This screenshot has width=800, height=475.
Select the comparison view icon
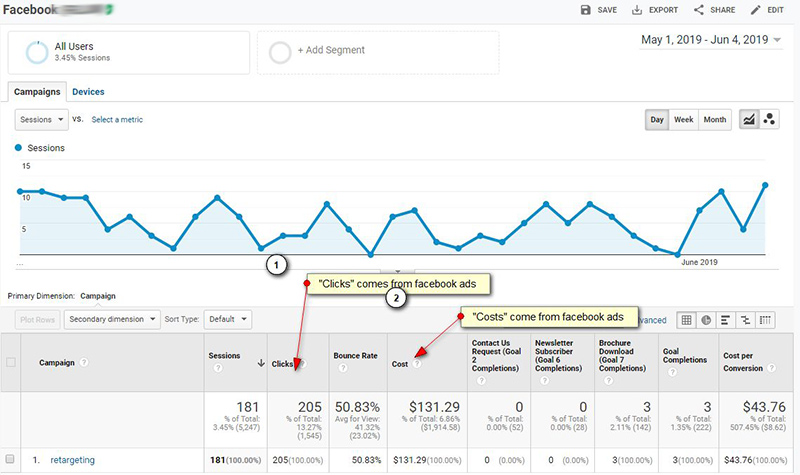coord(746,320)
